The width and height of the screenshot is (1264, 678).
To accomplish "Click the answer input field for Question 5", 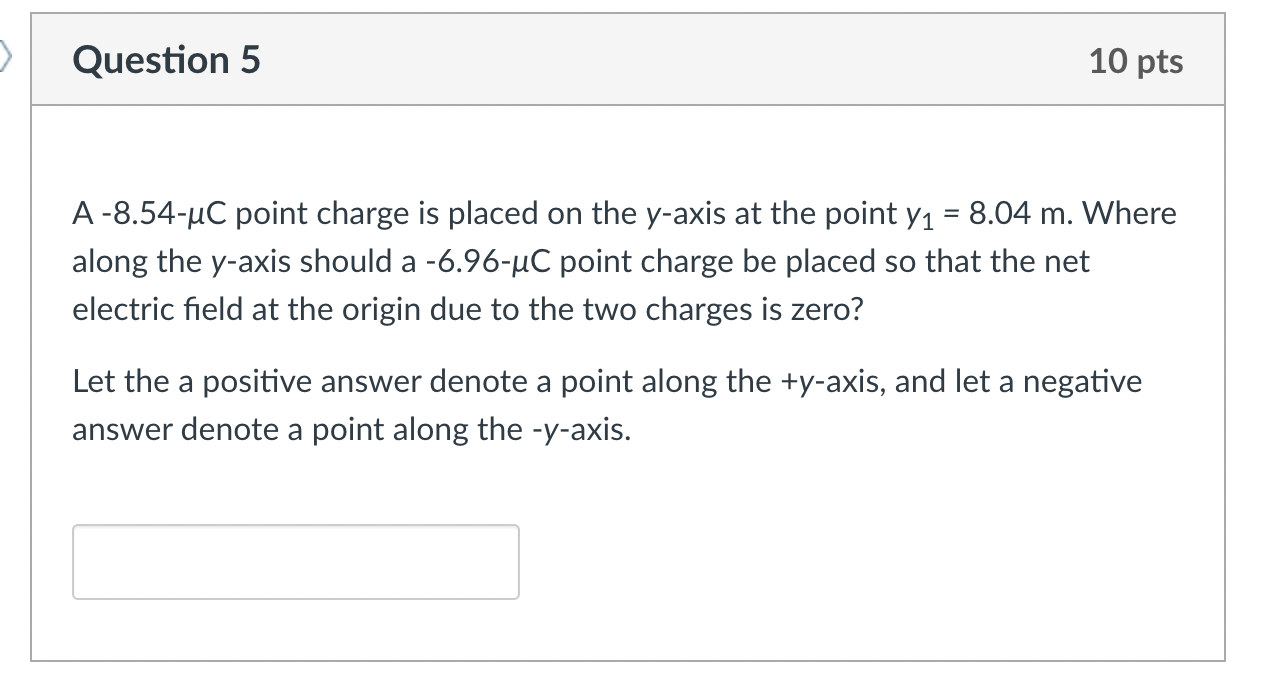I will point(295,561).
